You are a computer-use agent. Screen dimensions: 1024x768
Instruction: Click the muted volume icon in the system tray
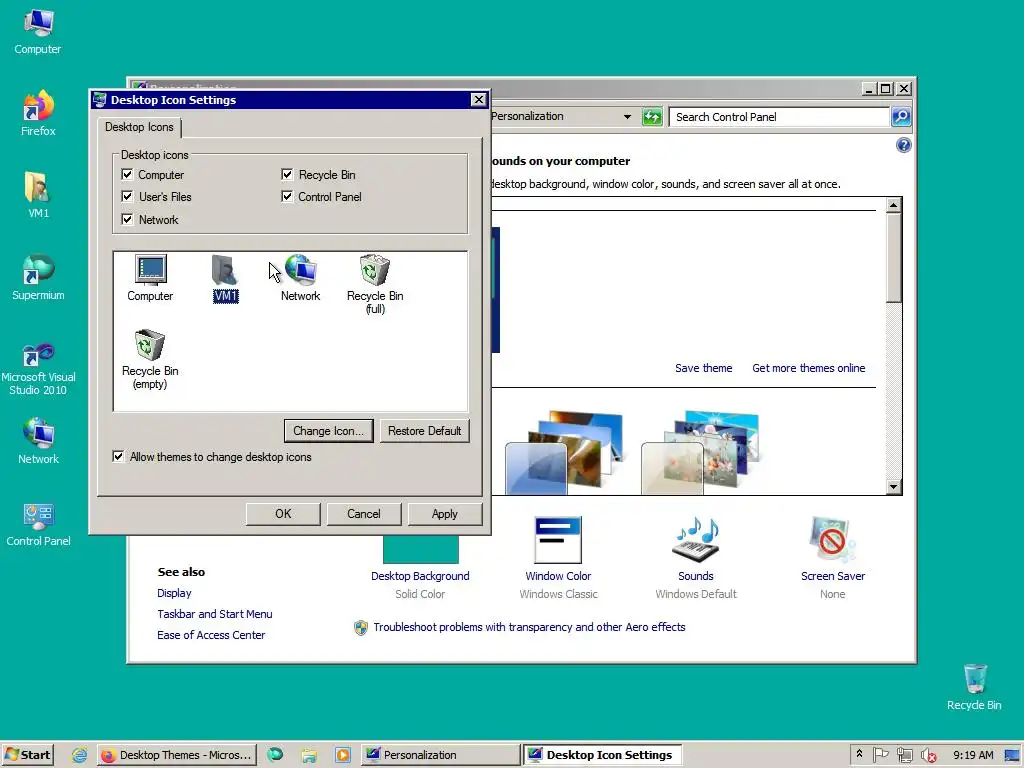[x=928, y=755]
